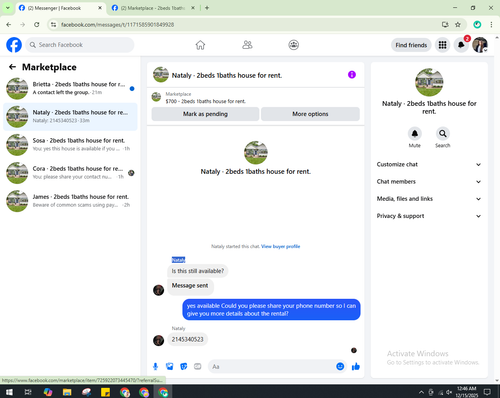500x398 pixels.
Task: Send a thumbs-up like
Action: [x=356, y=367]
